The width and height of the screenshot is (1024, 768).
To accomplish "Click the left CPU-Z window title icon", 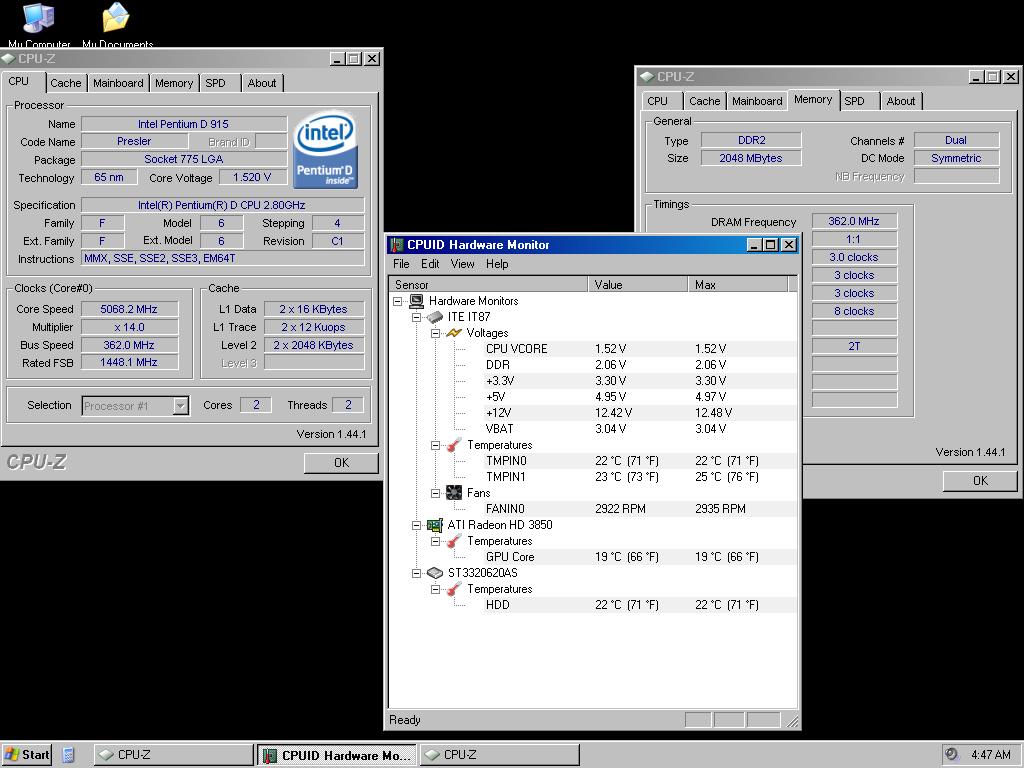I will [8, 59].
